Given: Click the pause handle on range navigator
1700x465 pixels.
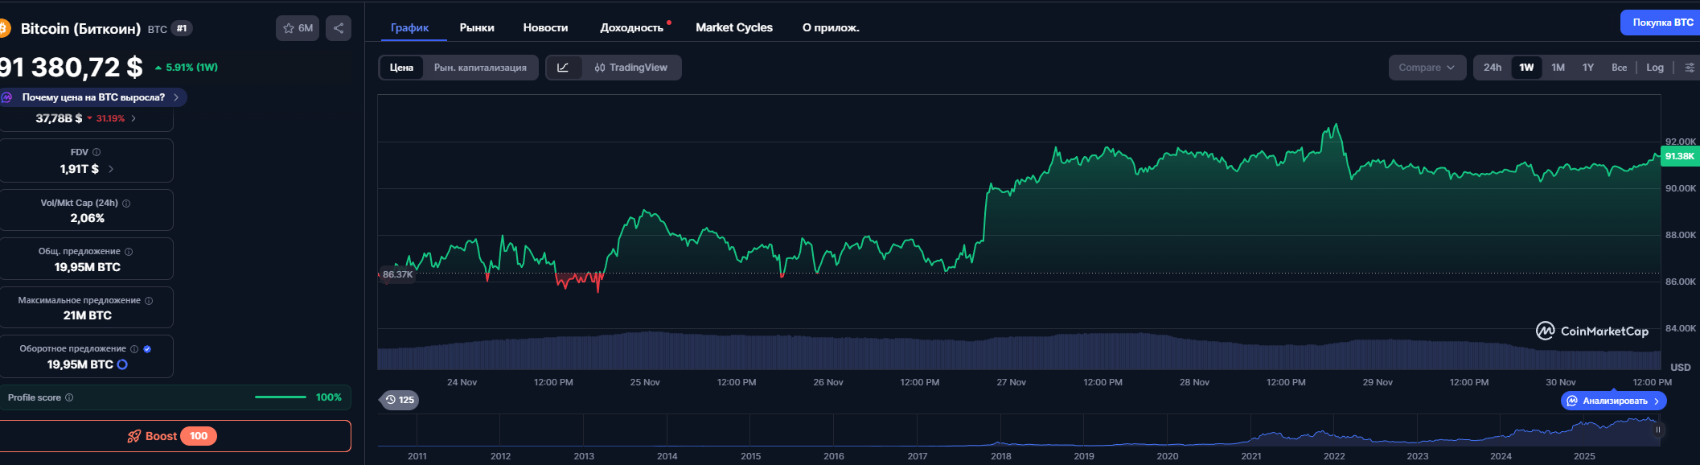Looking at the screenshot, I should click(x=1657, y=430).
